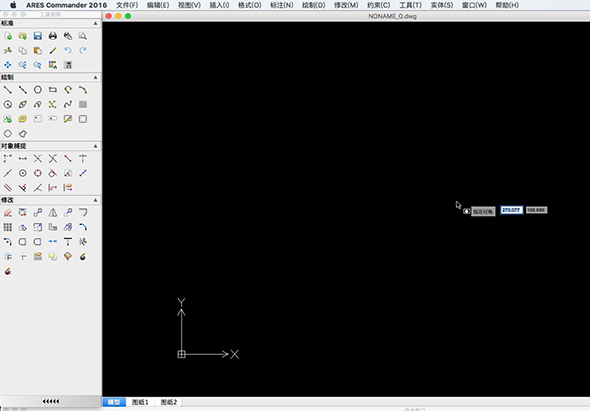Select the Spline curve tool in the Draw panel
Screen dimensions: 590x411
click(x=68, y=104)
